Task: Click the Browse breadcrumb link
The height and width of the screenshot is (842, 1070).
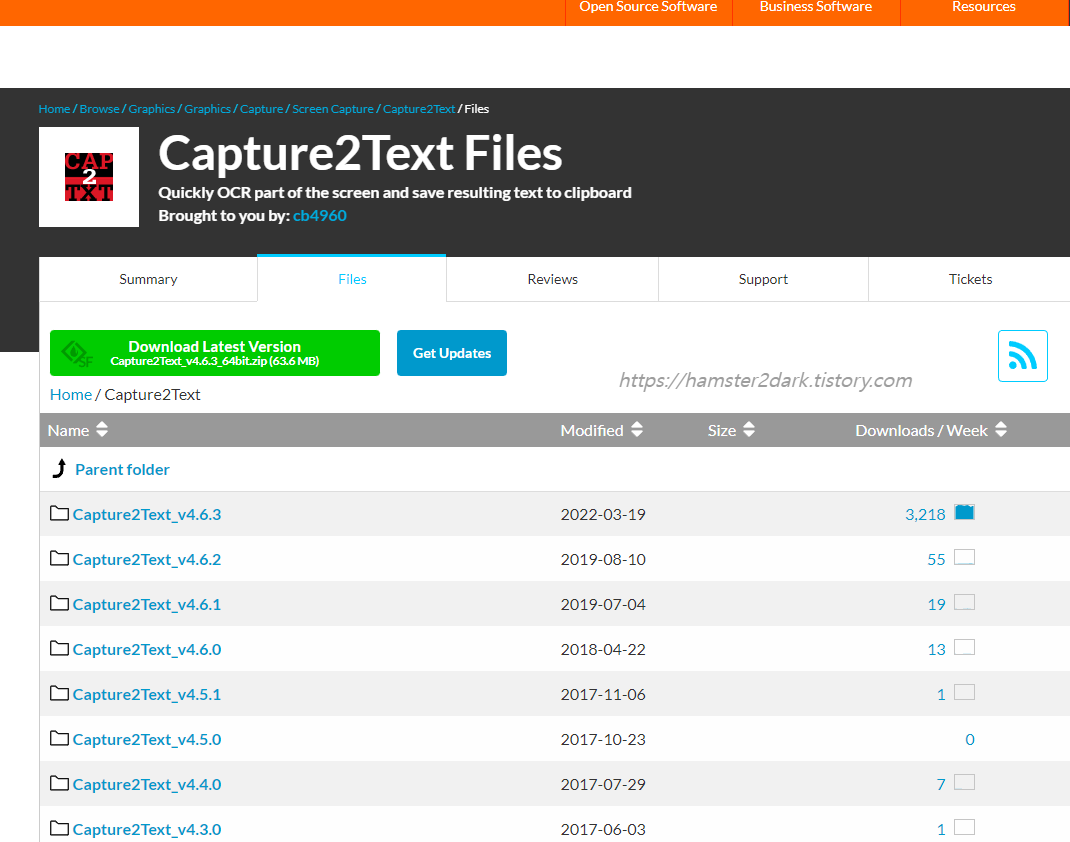Action: coord(99,109)
